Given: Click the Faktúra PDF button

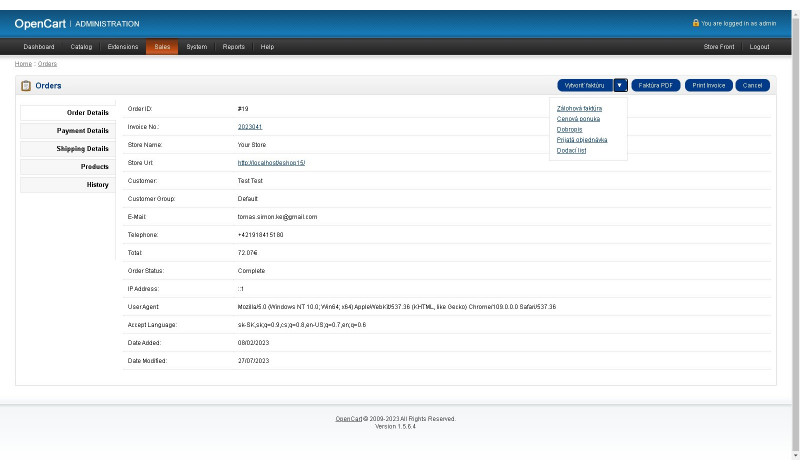Looking at the screenshot, I should coord(656,85).
